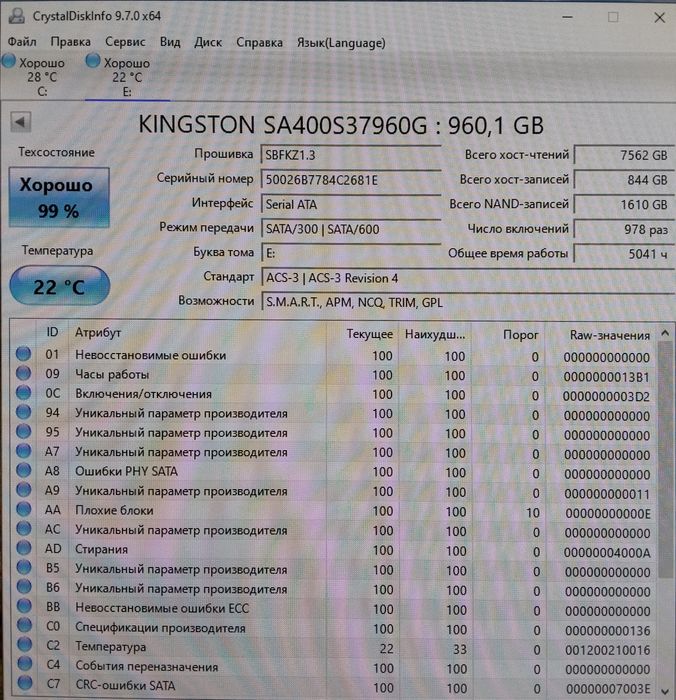Click the status icon of row B5

pos(24,567)
